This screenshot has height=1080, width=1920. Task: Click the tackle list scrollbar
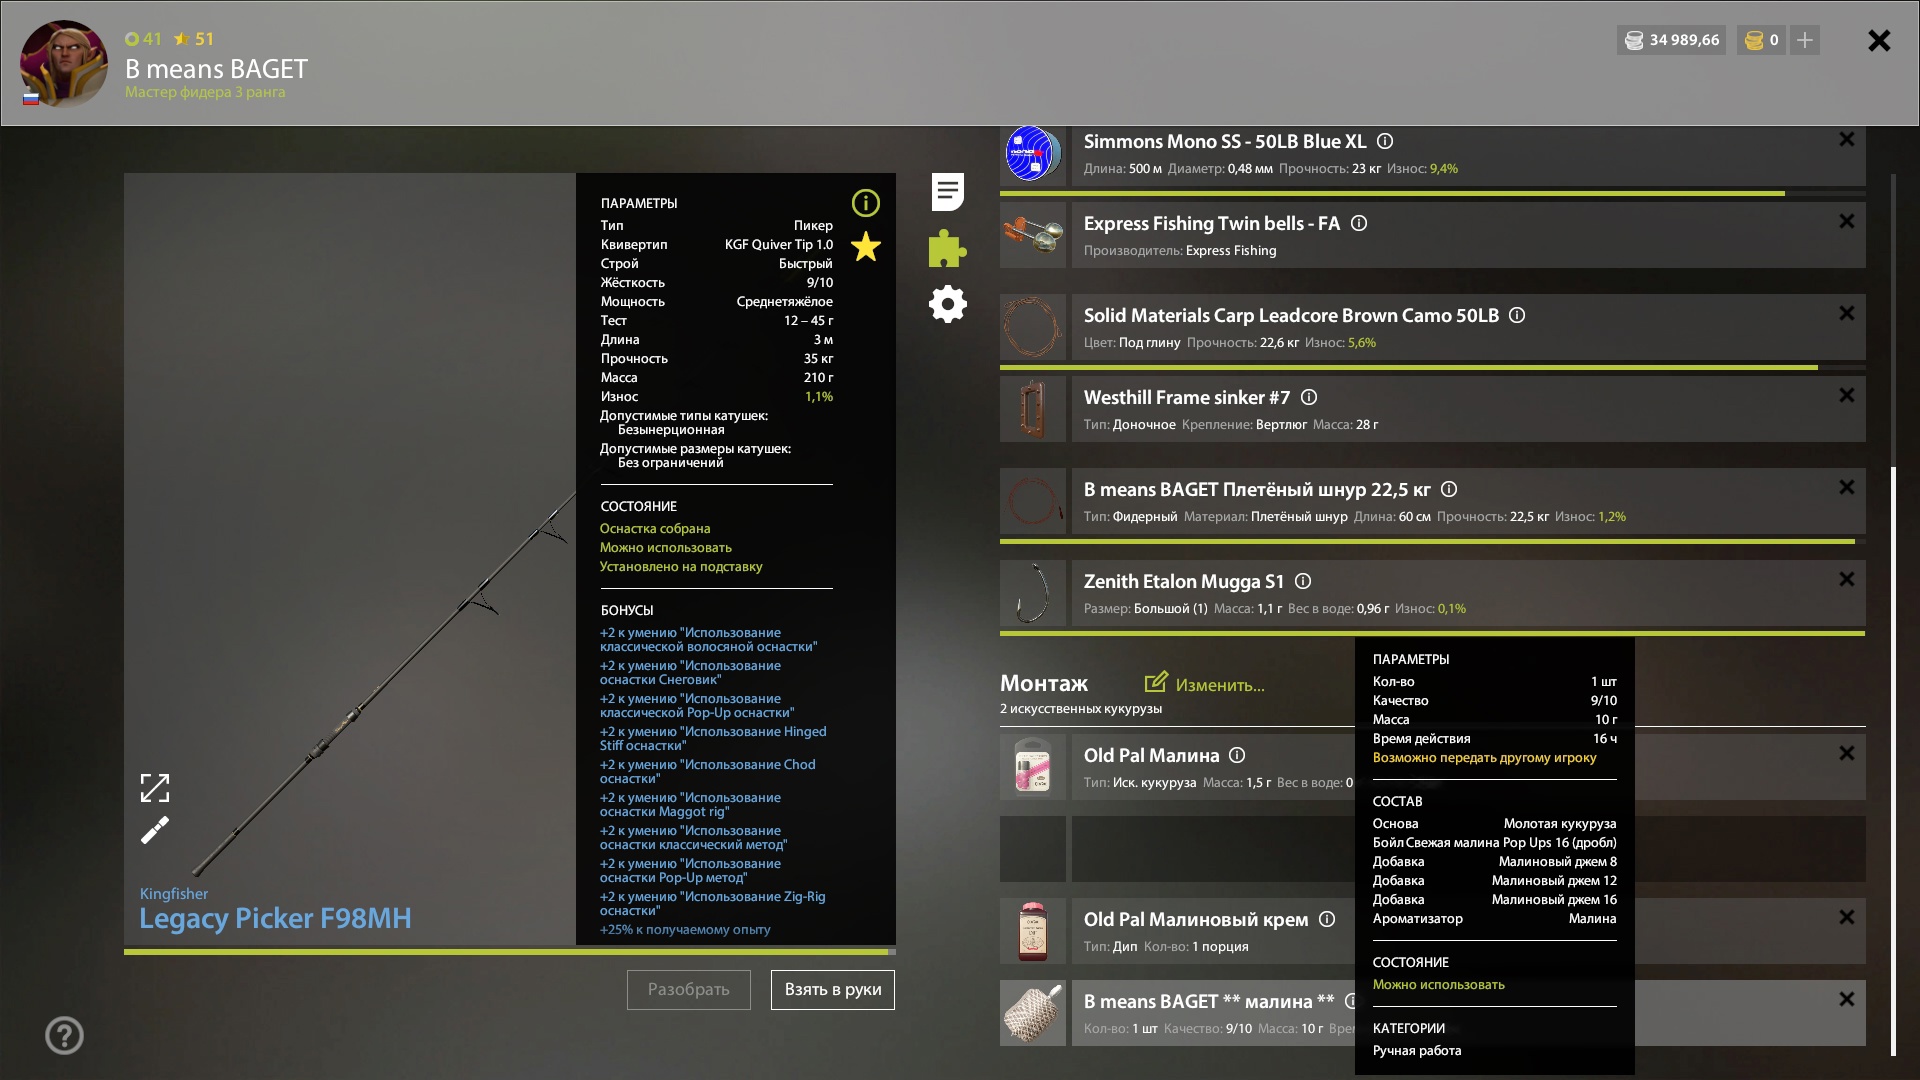tap(1893, 760)
